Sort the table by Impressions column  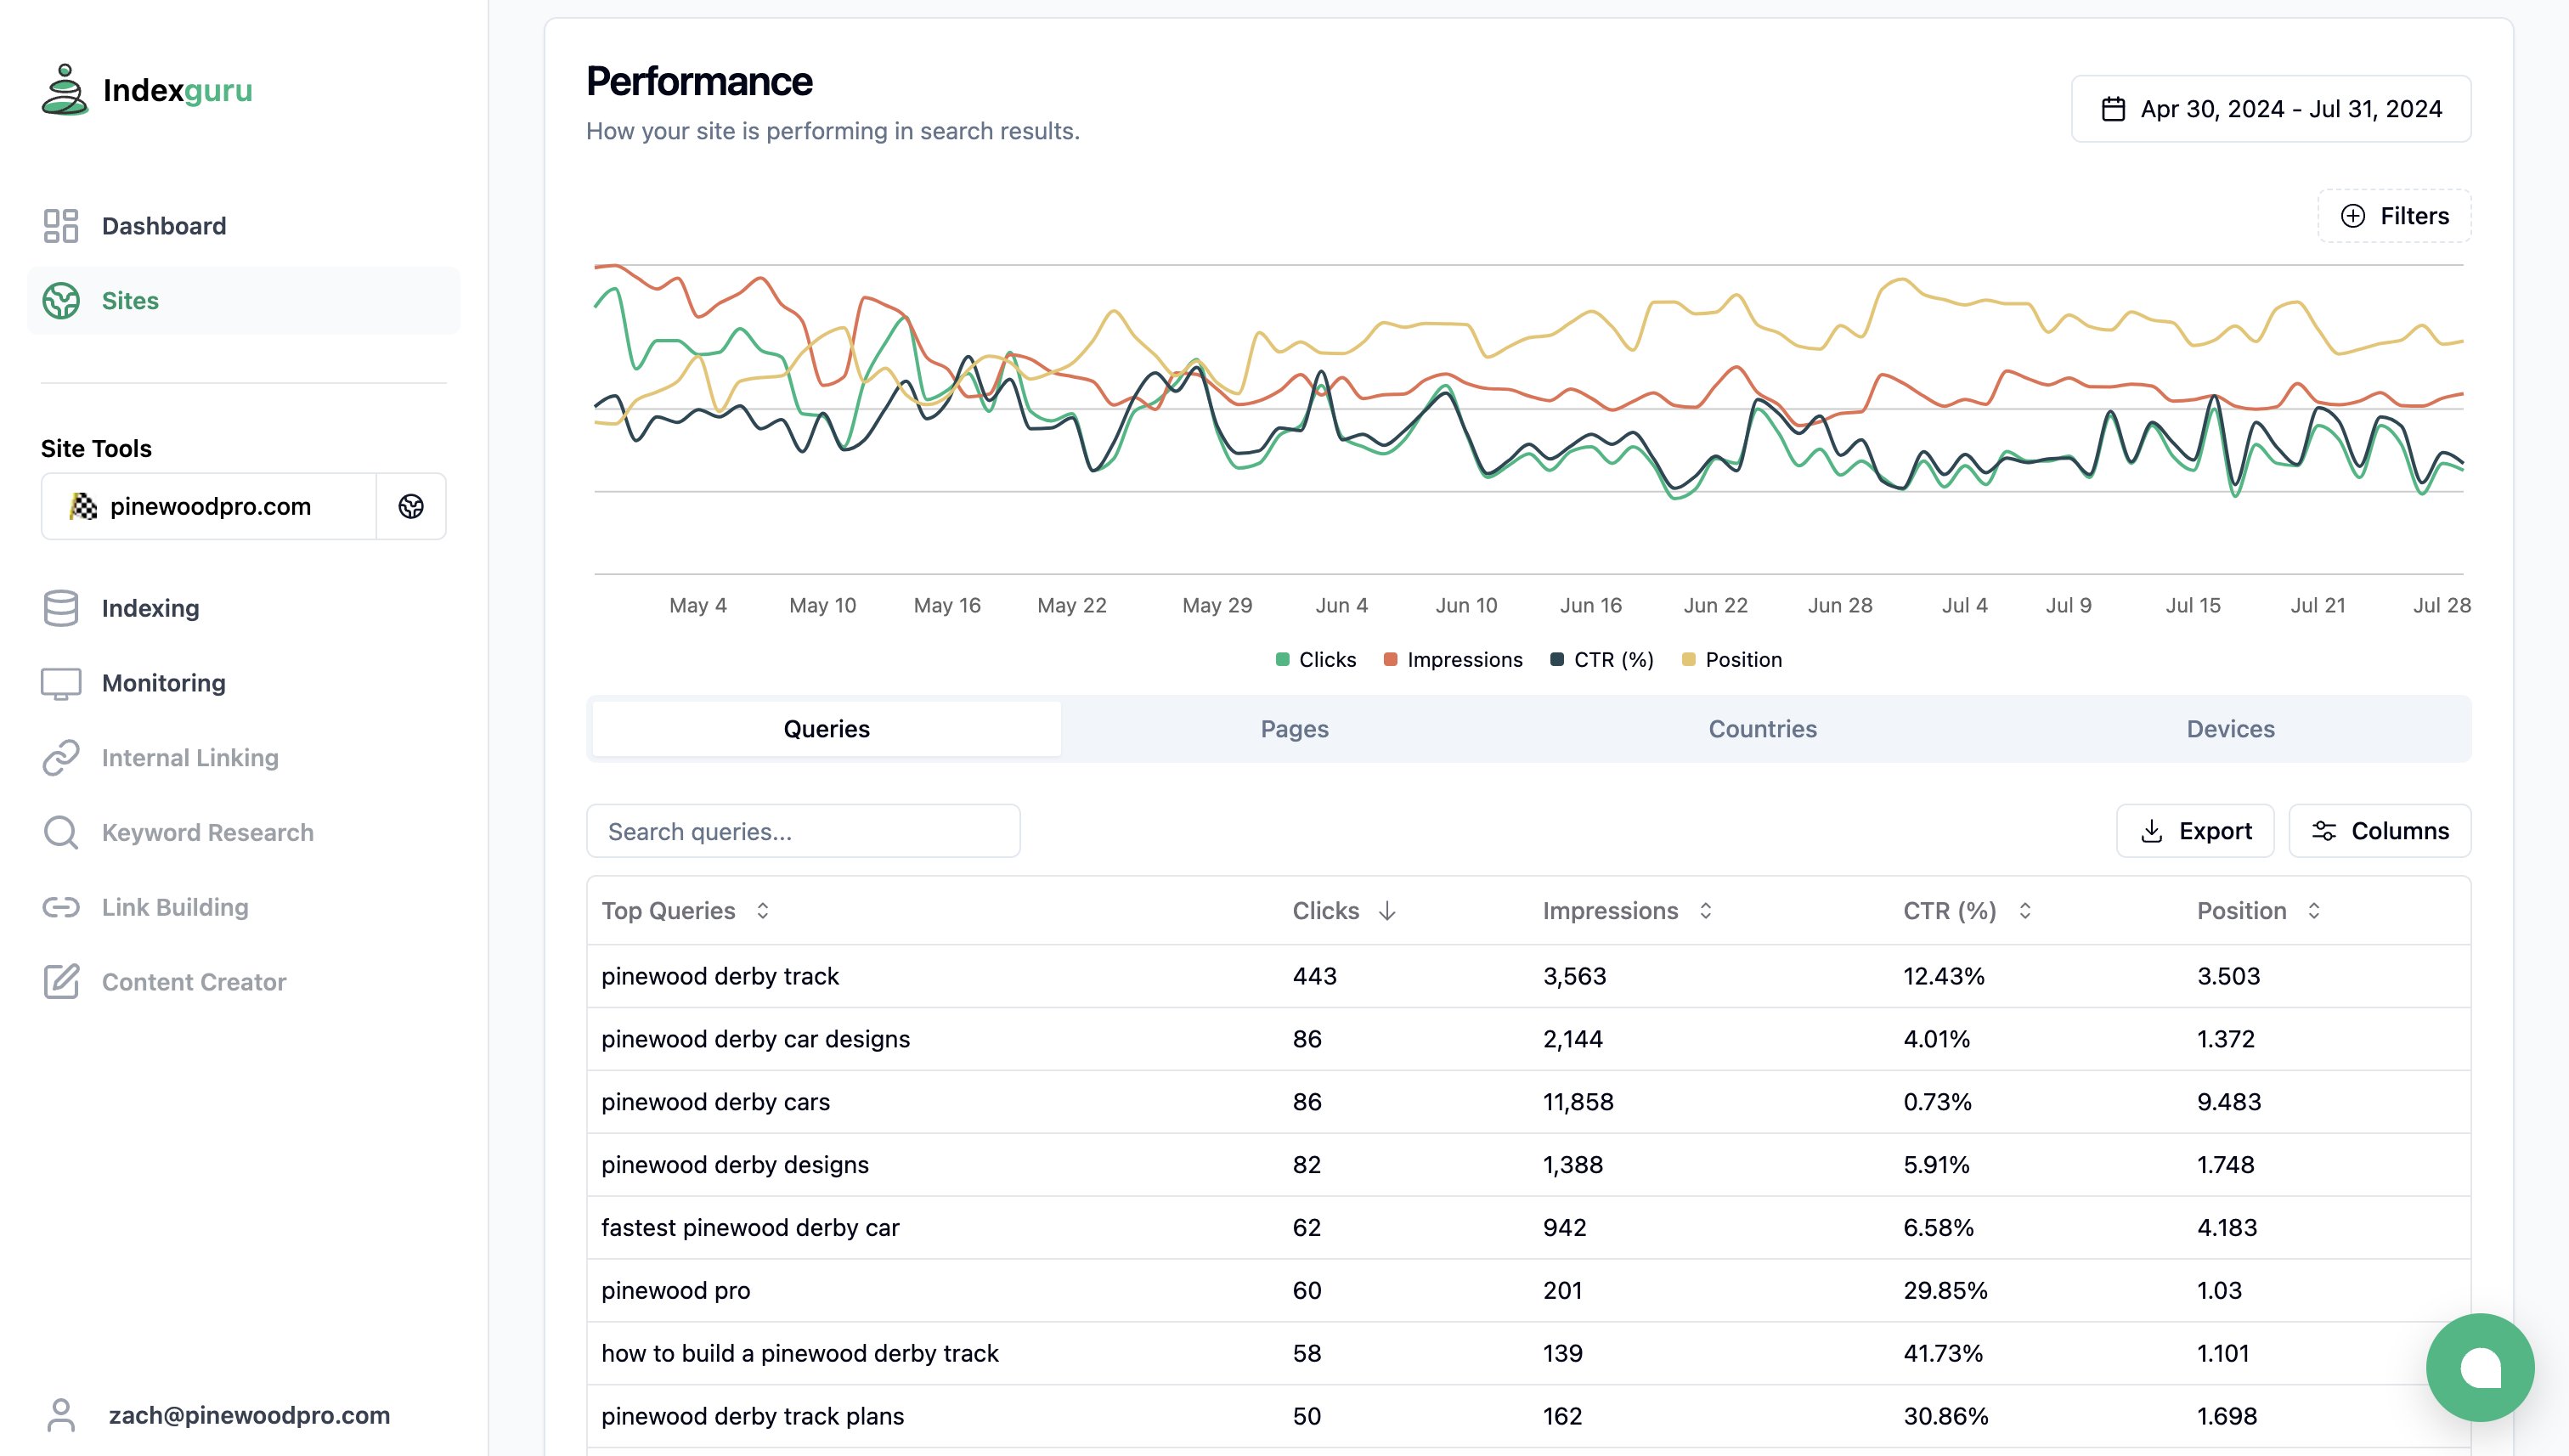[1627, 911]
